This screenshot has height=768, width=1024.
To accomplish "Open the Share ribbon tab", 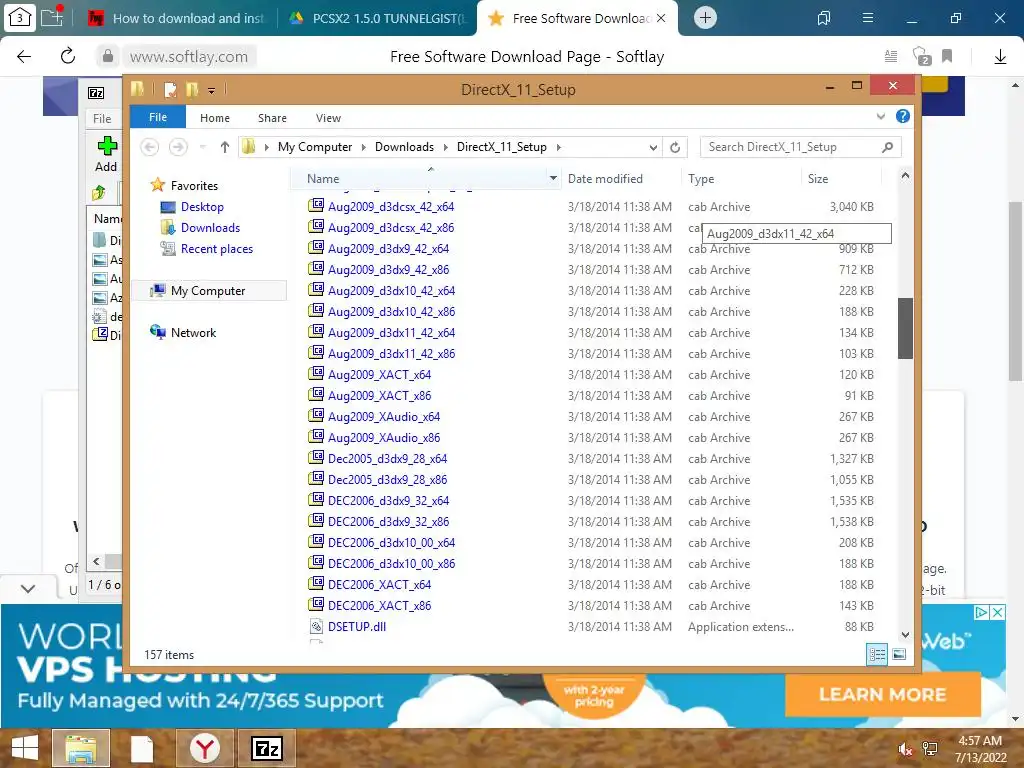I will pos(272,118).
